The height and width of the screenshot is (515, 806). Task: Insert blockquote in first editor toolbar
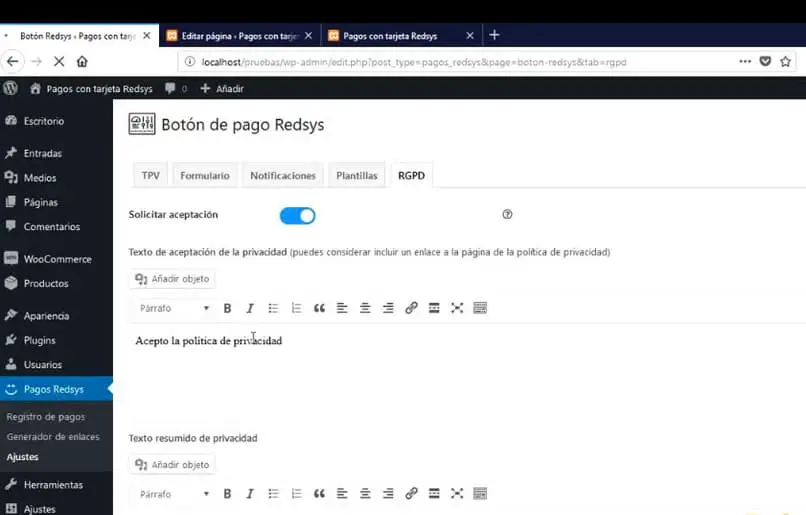319,308
